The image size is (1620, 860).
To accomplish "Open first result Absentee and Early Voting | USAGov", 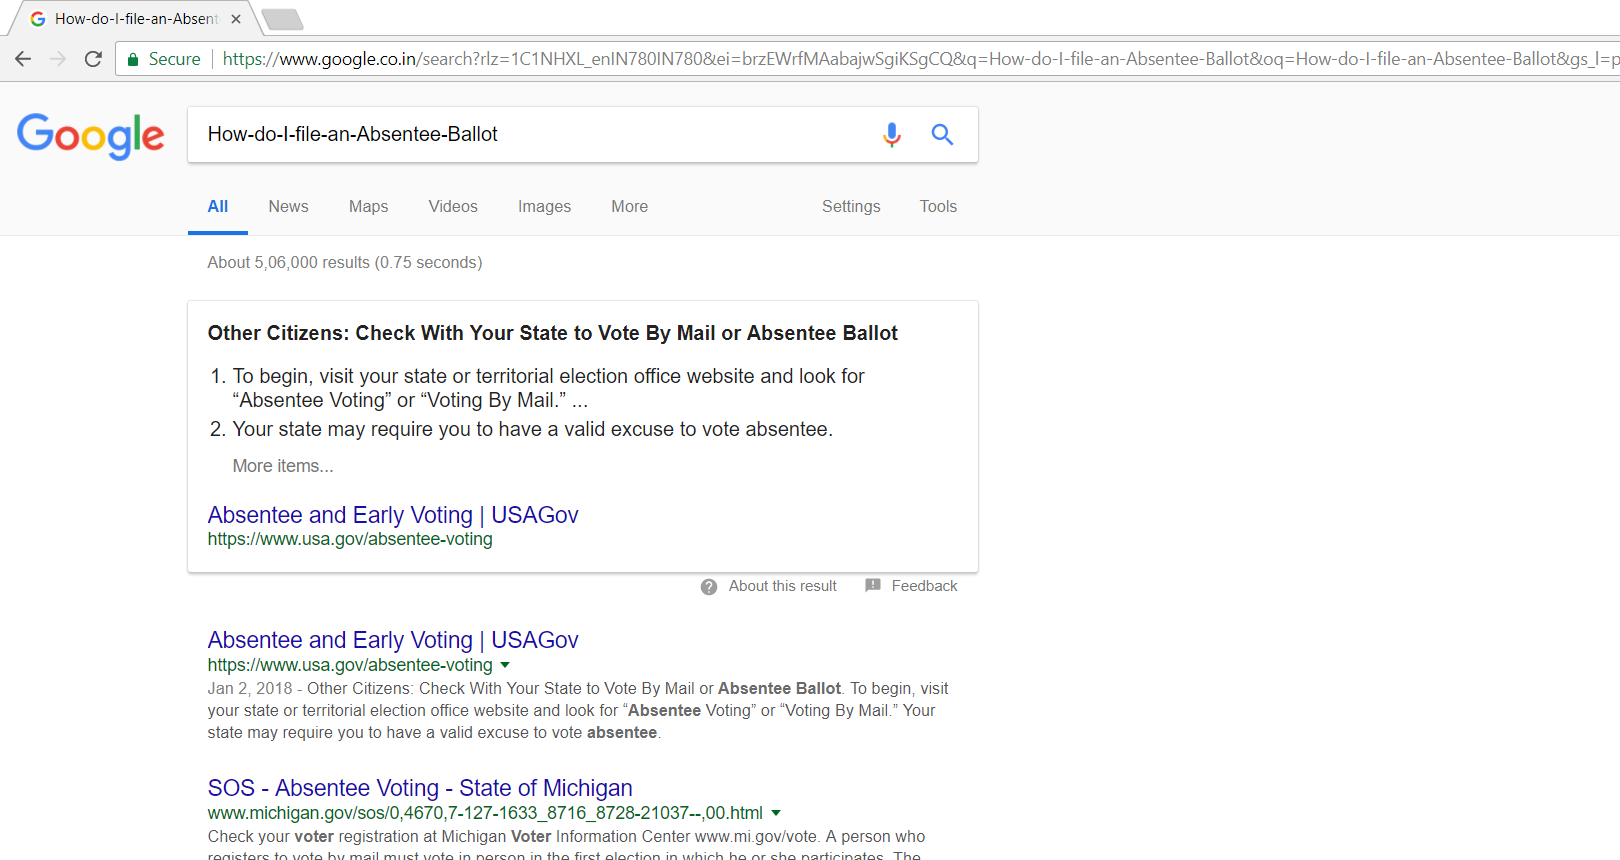I will click(393, 640).
